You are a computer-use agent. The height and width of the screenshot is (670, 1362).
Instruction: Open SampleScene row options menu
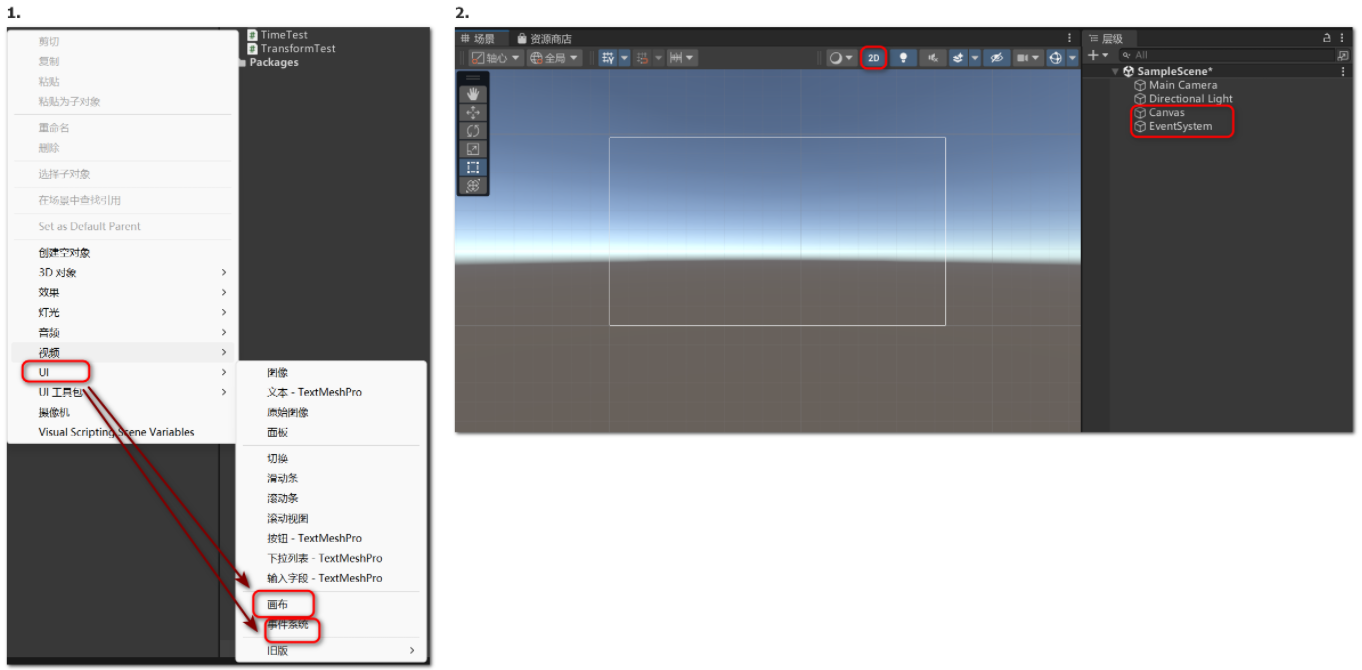coord(1343,71)
